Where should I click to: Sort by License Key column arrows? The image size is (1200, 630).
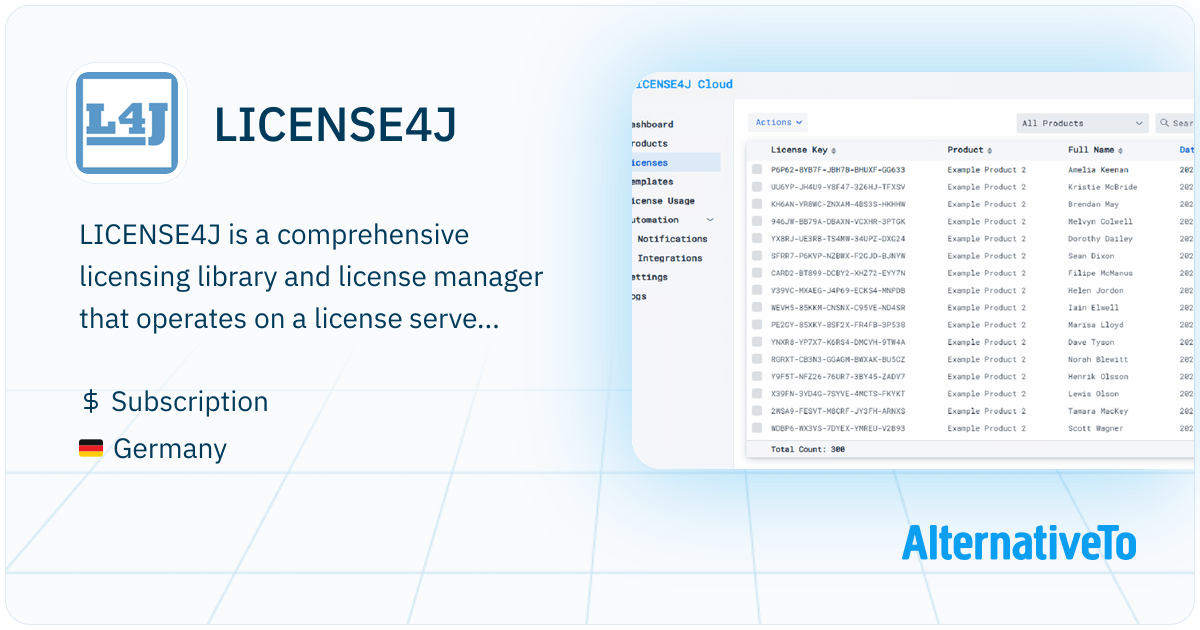[834, 151]
